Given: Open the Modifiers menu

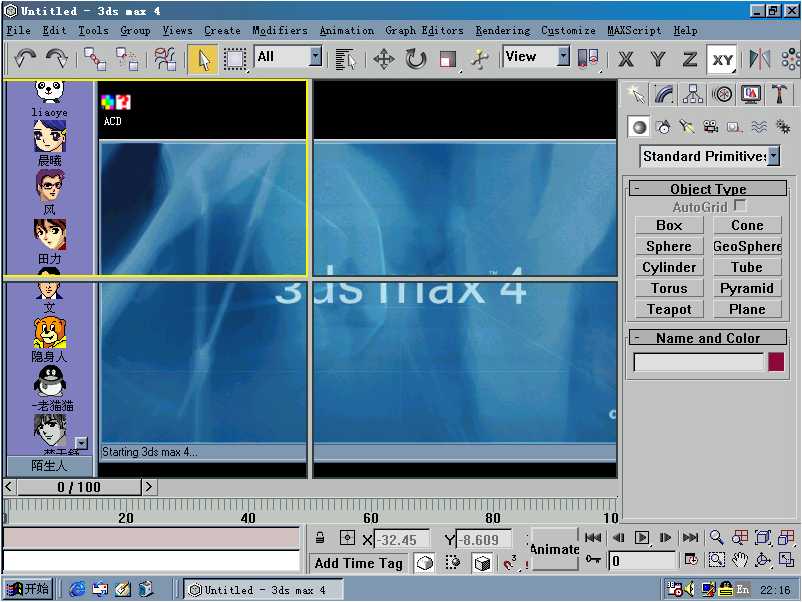Looking at the screenshot, I should [280, 30].
